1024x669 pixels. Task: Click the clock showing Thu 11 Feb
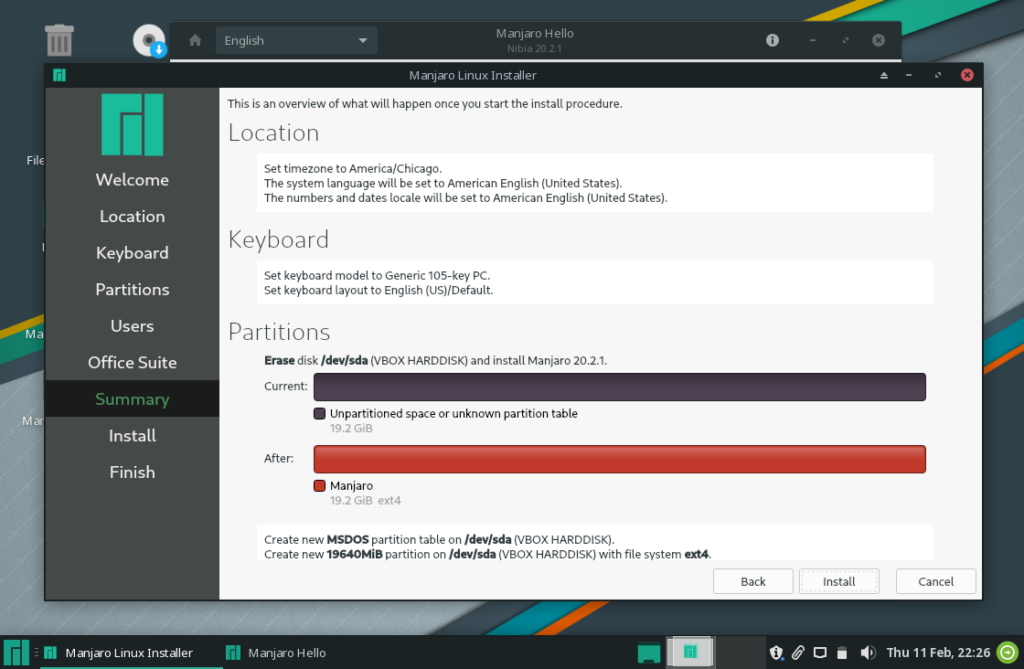(938, 652)
